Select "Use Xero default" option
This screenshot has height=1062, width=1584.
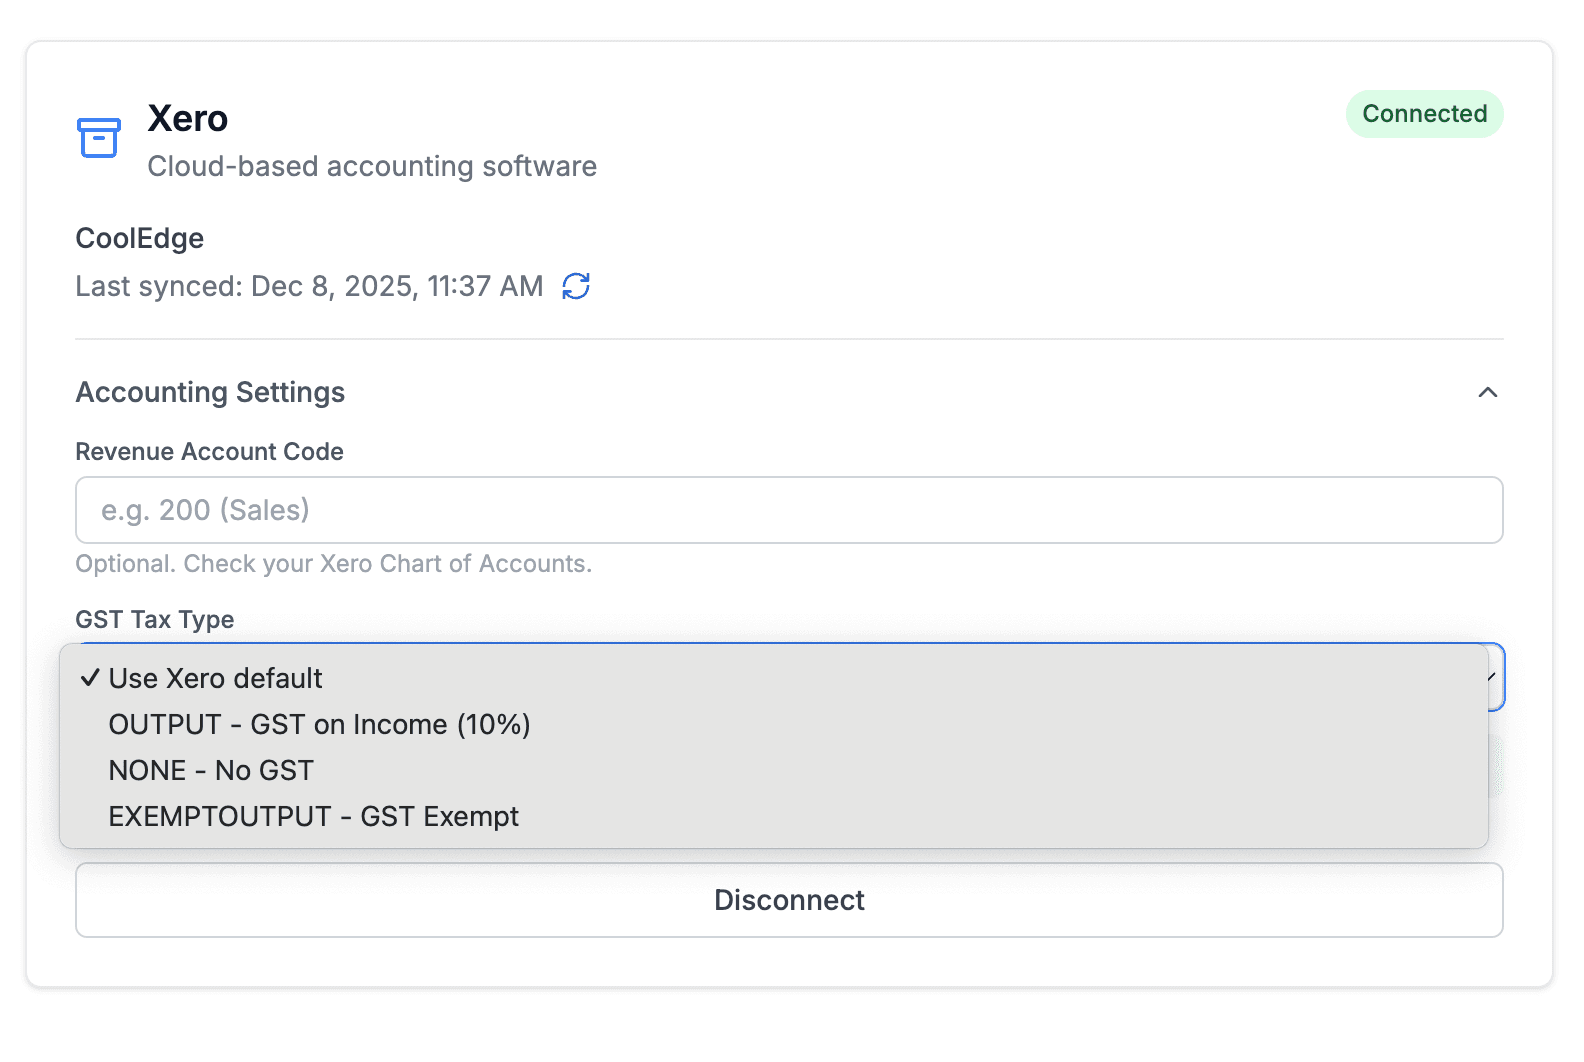[773, 678]
